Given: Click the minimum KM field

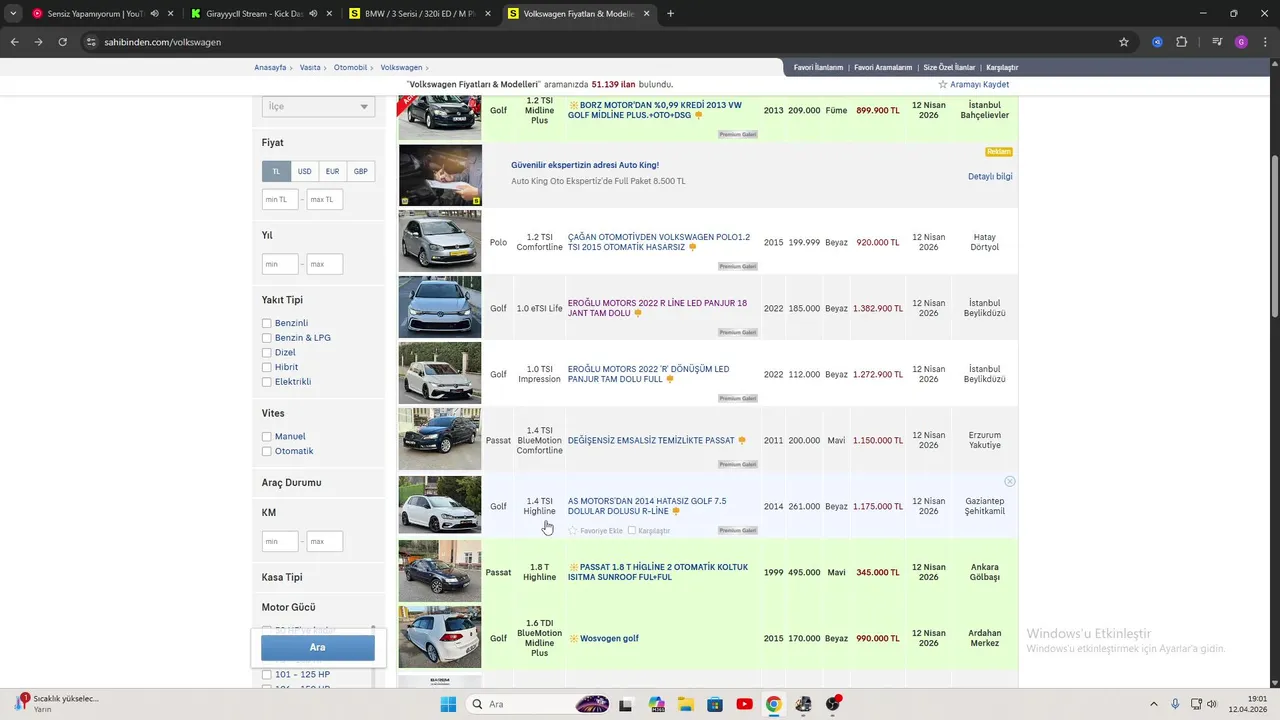Looking at the screenshot, I should click(x=280, y=541).
